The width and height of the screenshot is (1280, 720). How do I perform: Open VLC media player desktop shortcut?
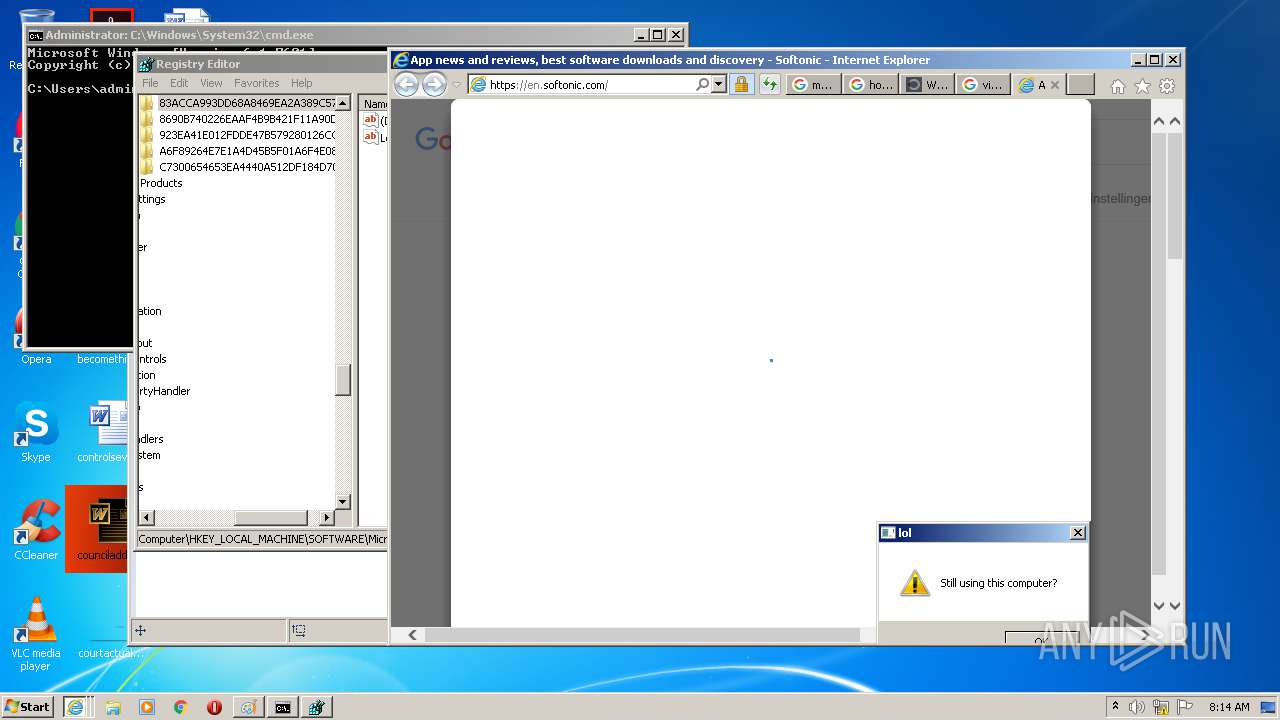tap(36, 634)
